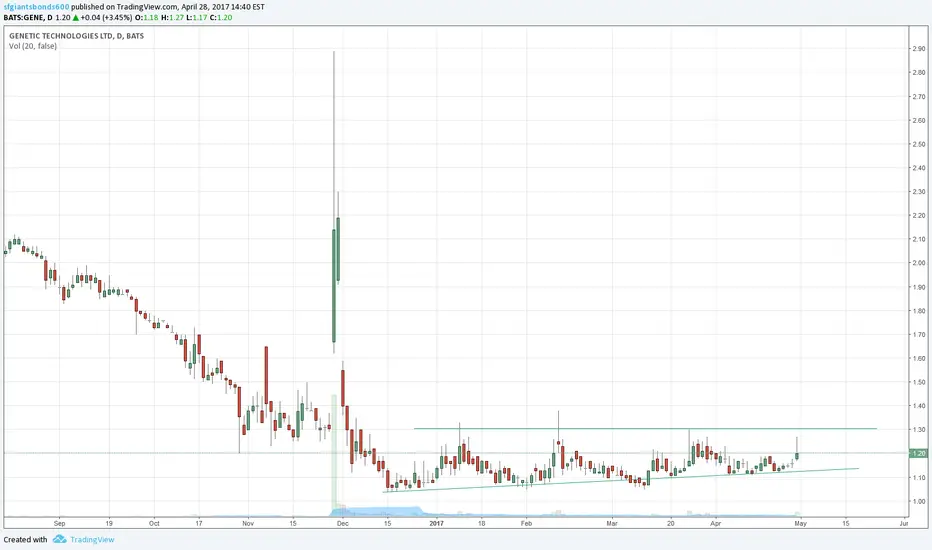Click the 2.00 price axis label
932x550 pixels.
click(919, 263)
